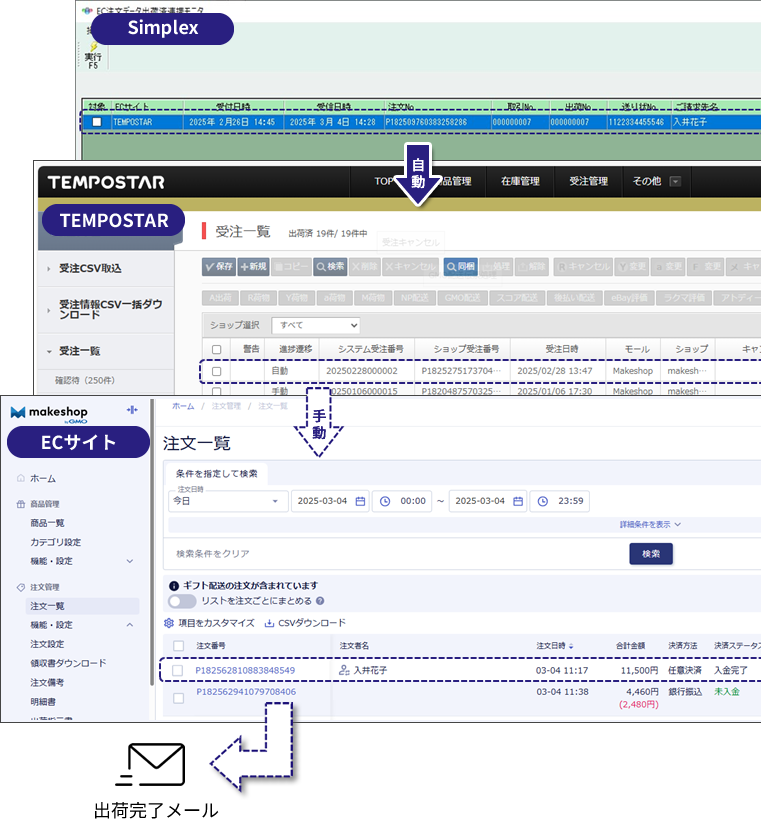Tick the 対象 checkbox in TEMPOSTAR row
The image size is (761, 819).
coord(97,122)
